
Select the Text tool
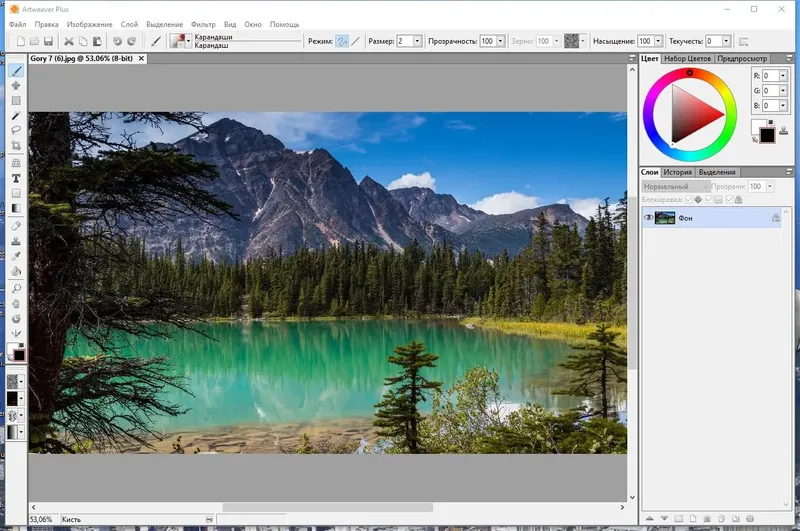coord(16,179)
